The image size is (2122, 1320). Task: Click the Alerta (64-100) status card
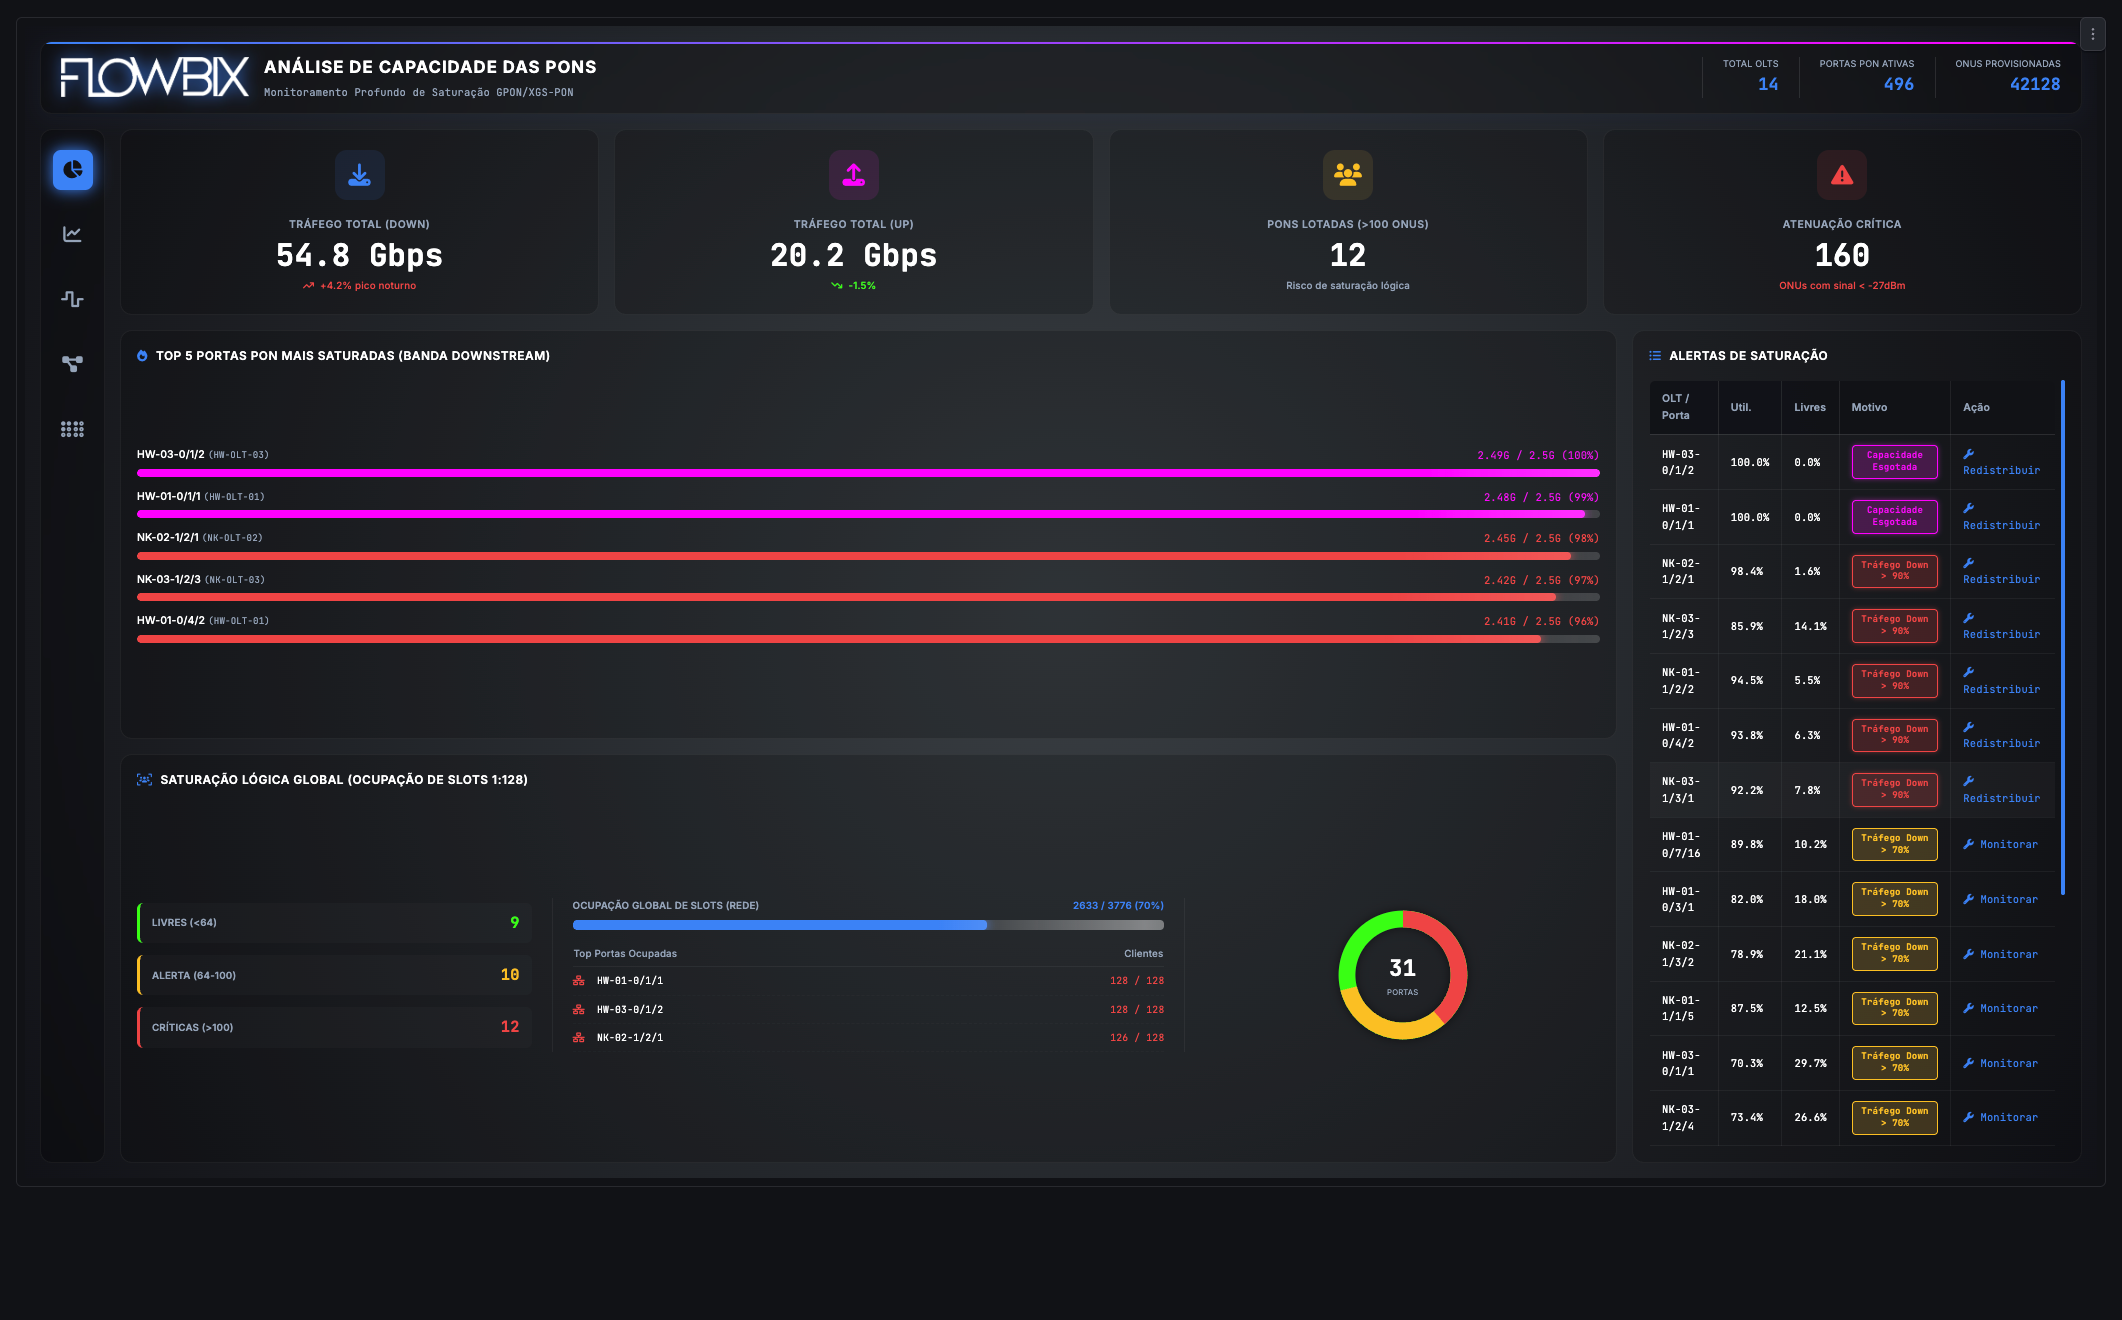(334, 975)
